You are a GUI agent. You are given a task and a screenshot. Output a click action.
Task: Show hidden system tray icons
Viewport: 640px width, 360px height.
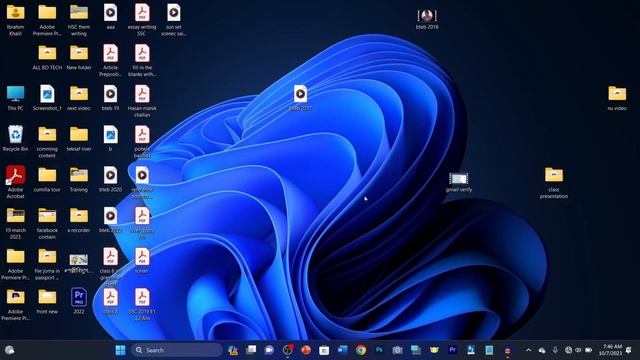529,350
